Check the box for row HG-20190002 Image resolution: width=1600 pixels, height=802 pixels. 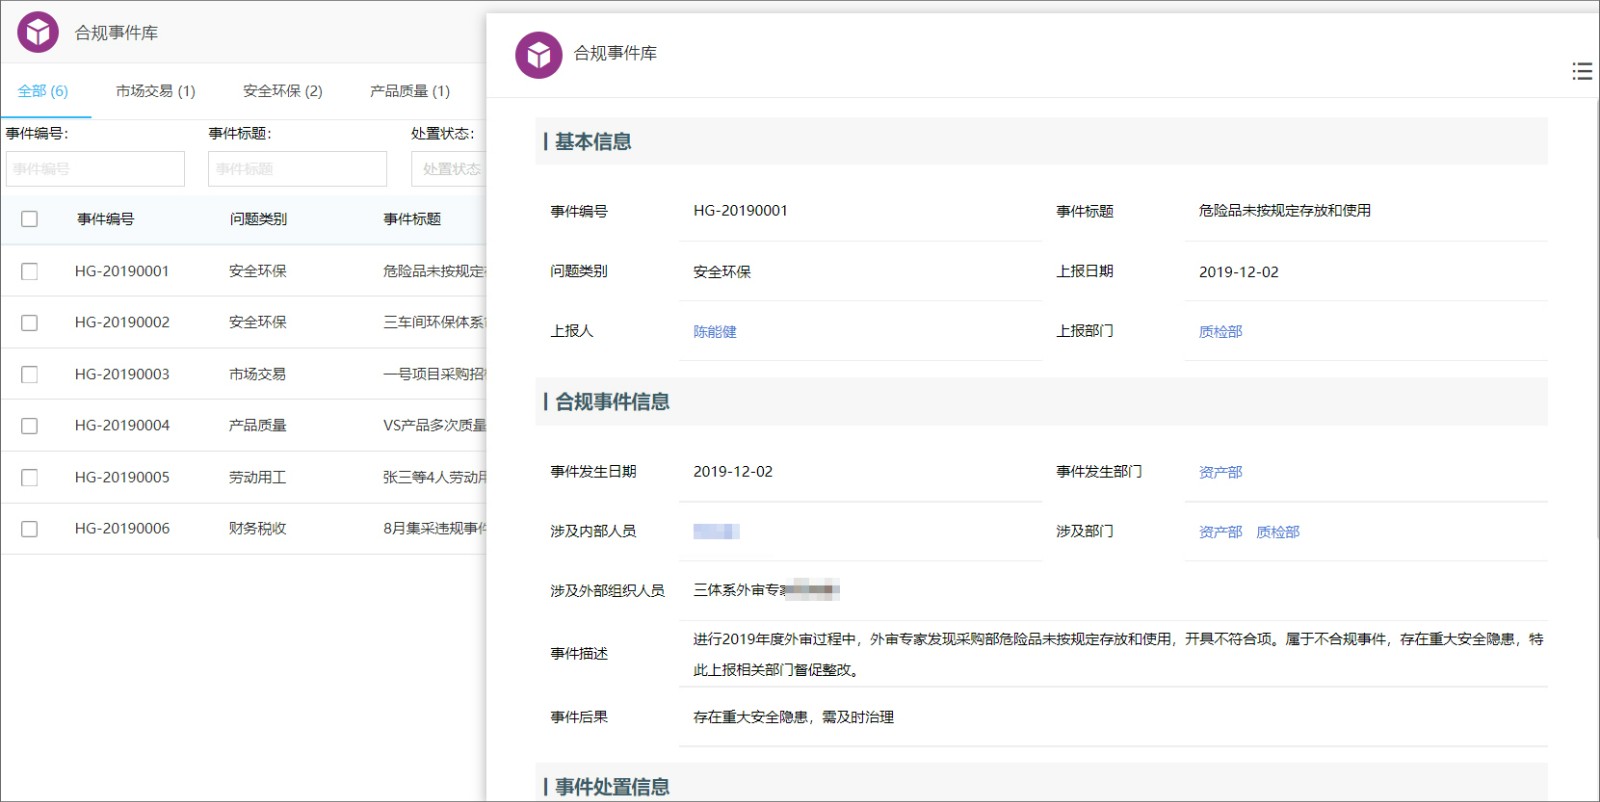tap(30, 323)
